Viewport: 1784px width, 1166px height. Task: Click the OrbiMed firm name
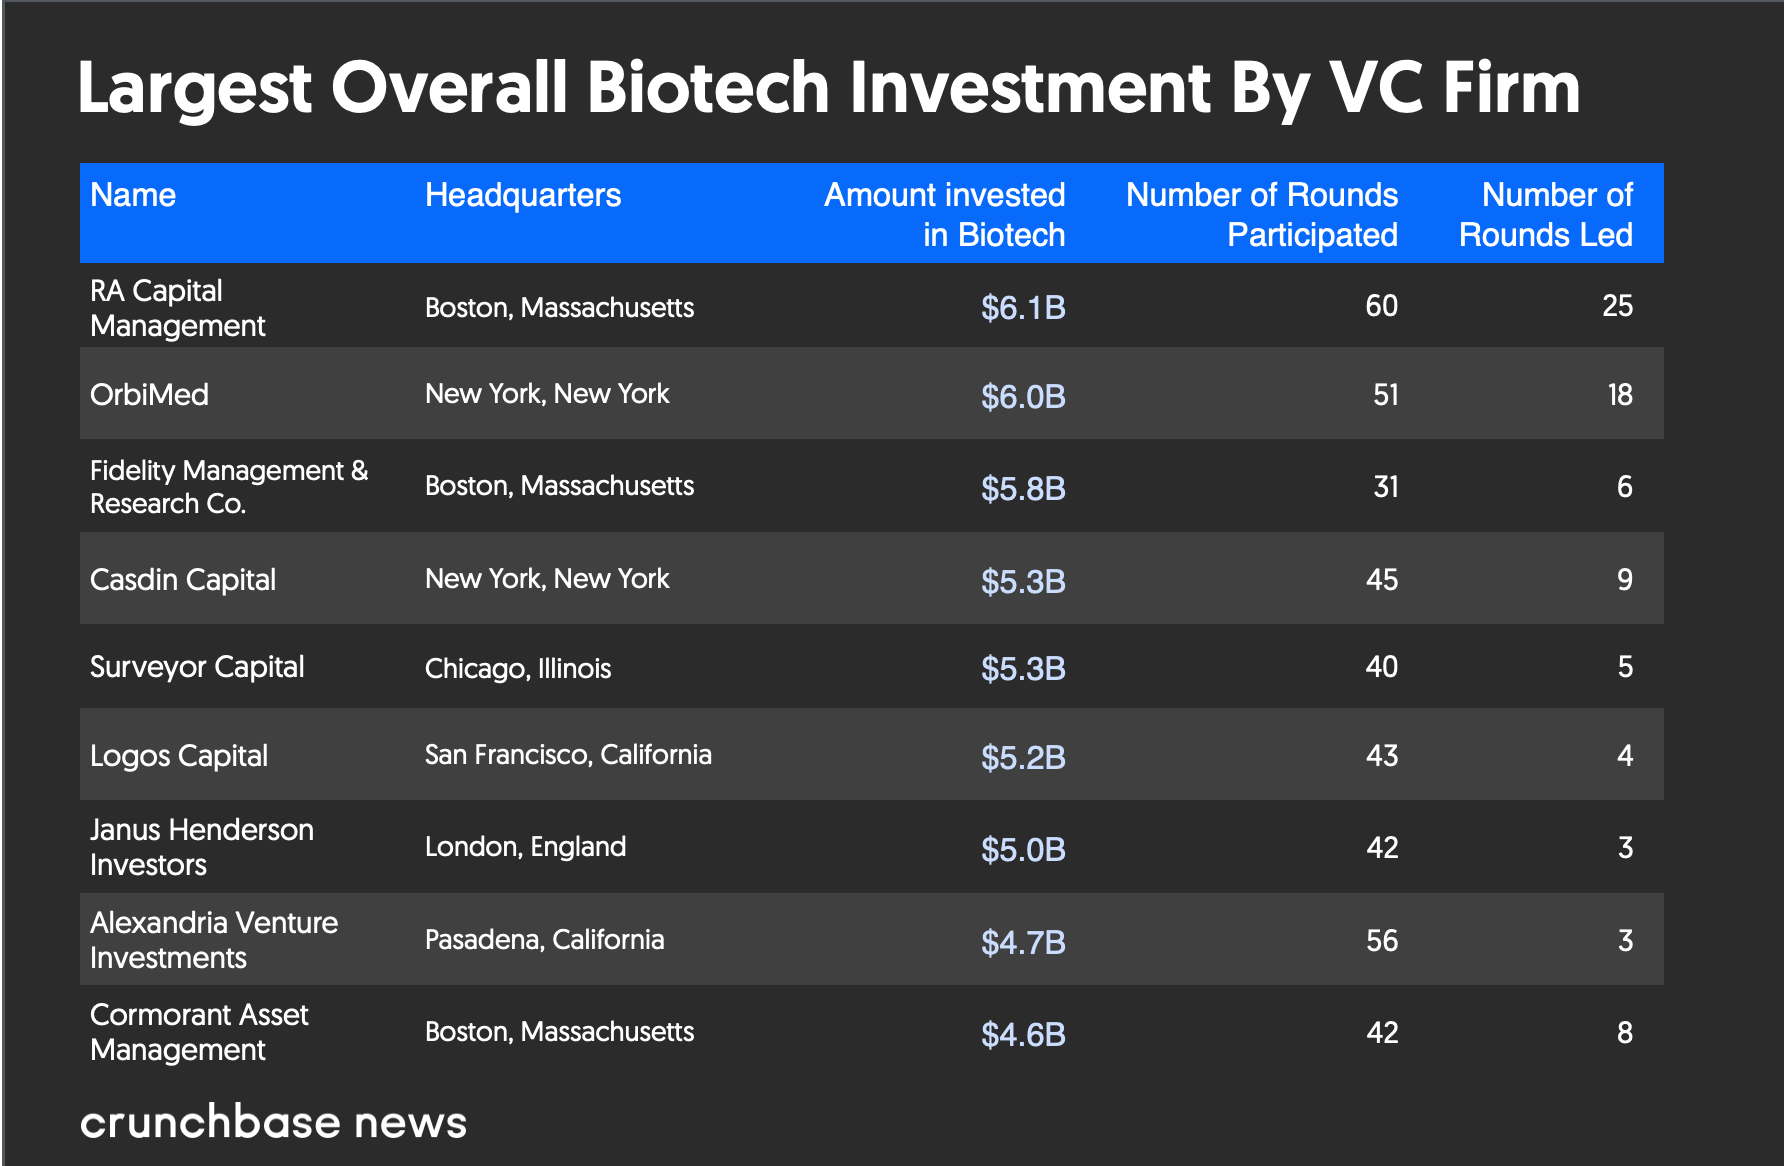[x=149, y=395]
